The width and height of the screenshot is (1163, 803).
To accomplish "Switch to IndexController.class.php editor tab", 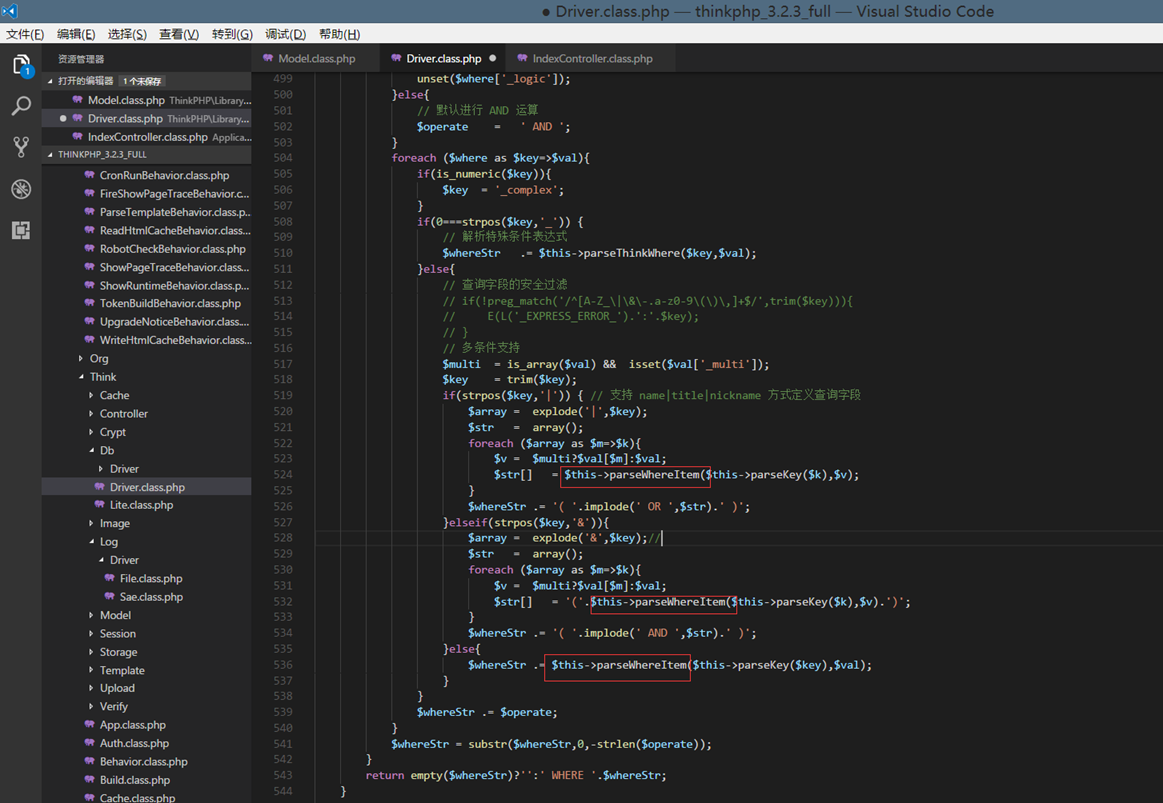I will coord(592,59).
